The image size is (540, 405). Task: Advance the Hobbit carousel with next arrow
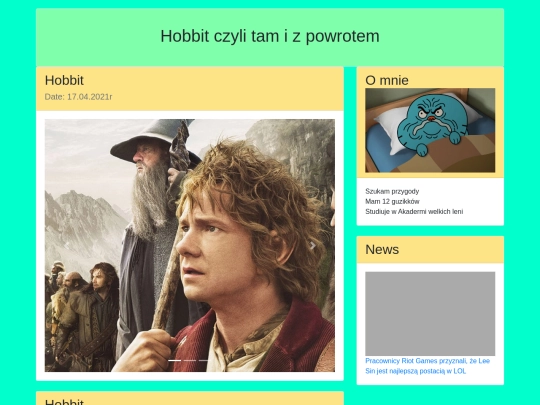(x=313, y=245)
